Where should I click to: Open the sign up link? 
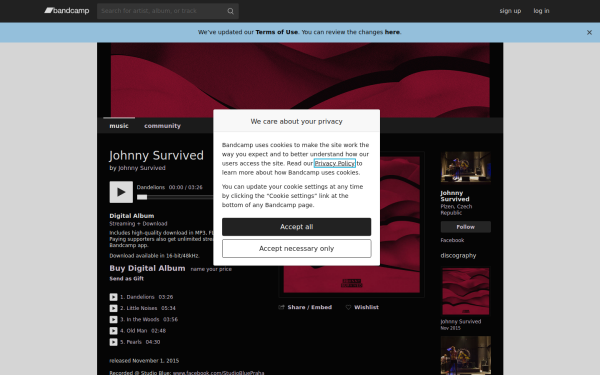(510, 11)
